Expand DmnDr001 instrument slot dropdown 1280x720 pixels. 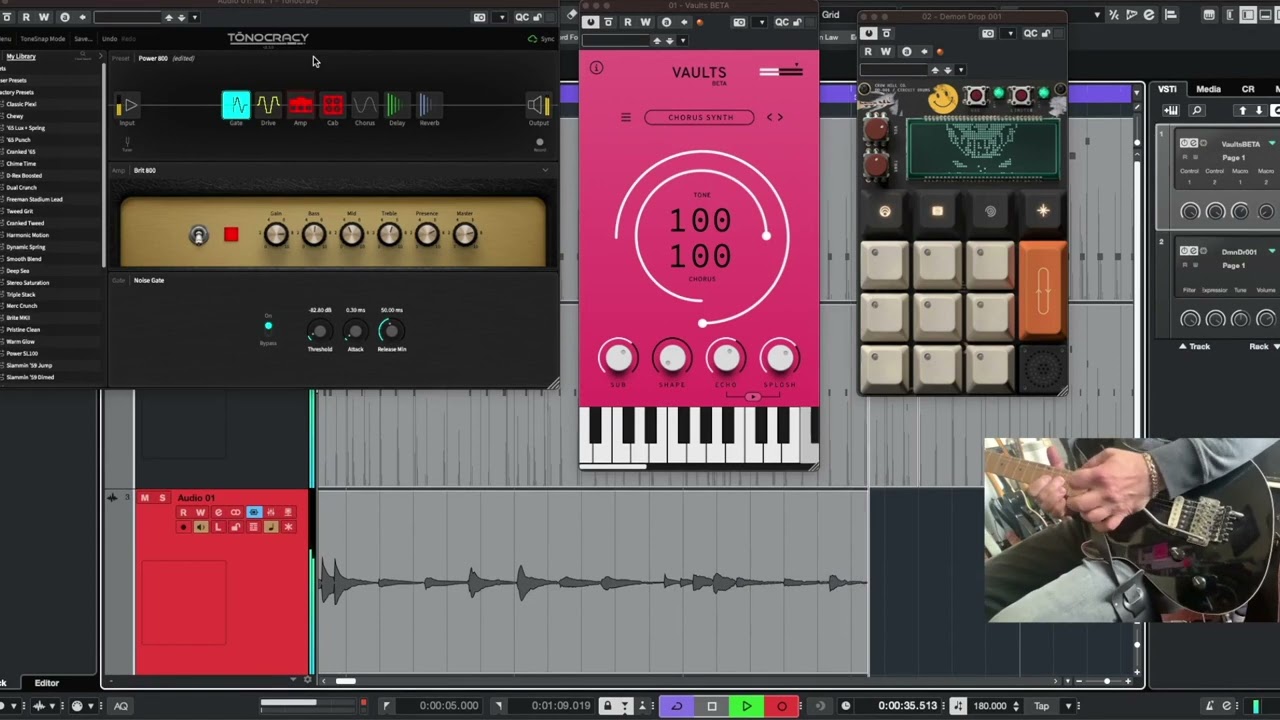pos(1272,252)
